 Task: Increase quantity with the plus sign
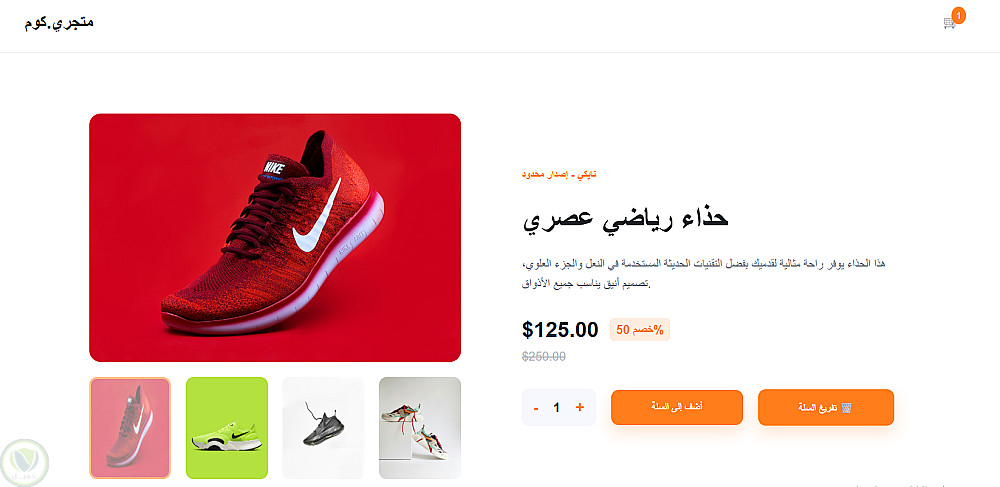(x=580, y=407)
